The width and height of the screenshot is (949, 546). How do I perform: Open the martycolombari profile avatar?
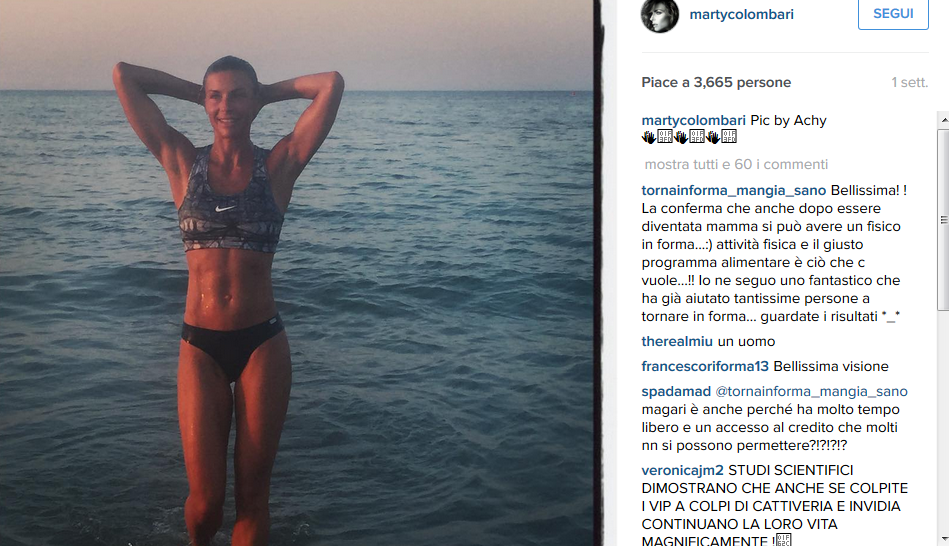660,15
